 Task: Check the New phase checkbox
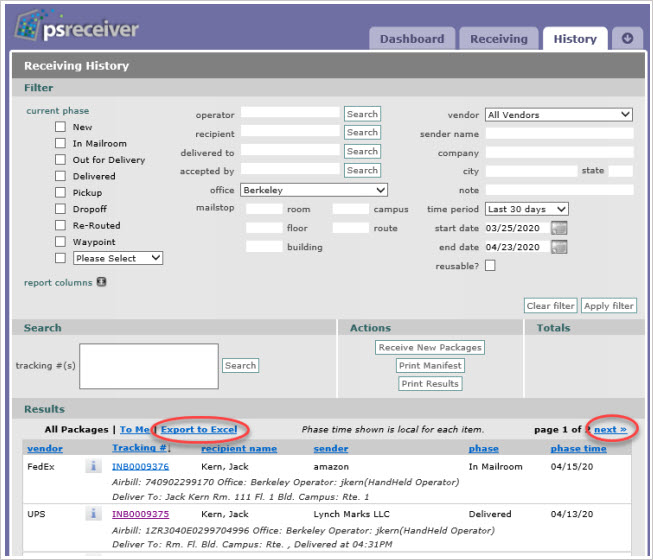(x=60, y=127)
